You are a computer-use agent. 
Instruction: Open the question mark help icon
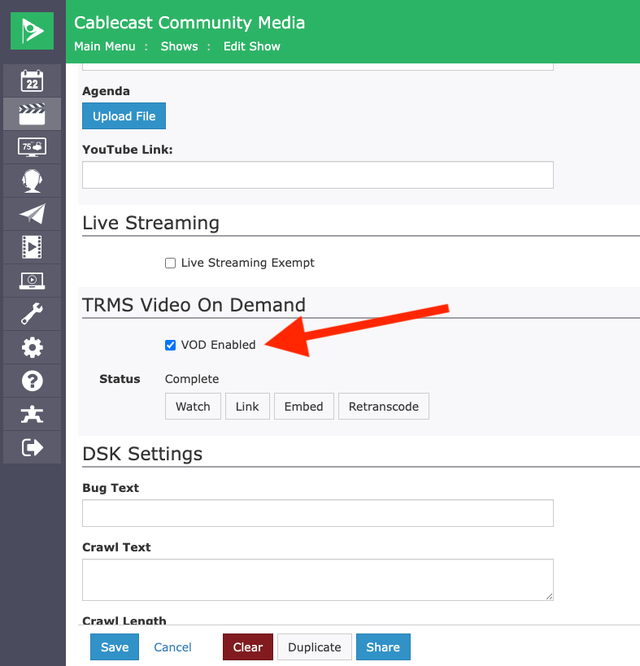point(32,381)
